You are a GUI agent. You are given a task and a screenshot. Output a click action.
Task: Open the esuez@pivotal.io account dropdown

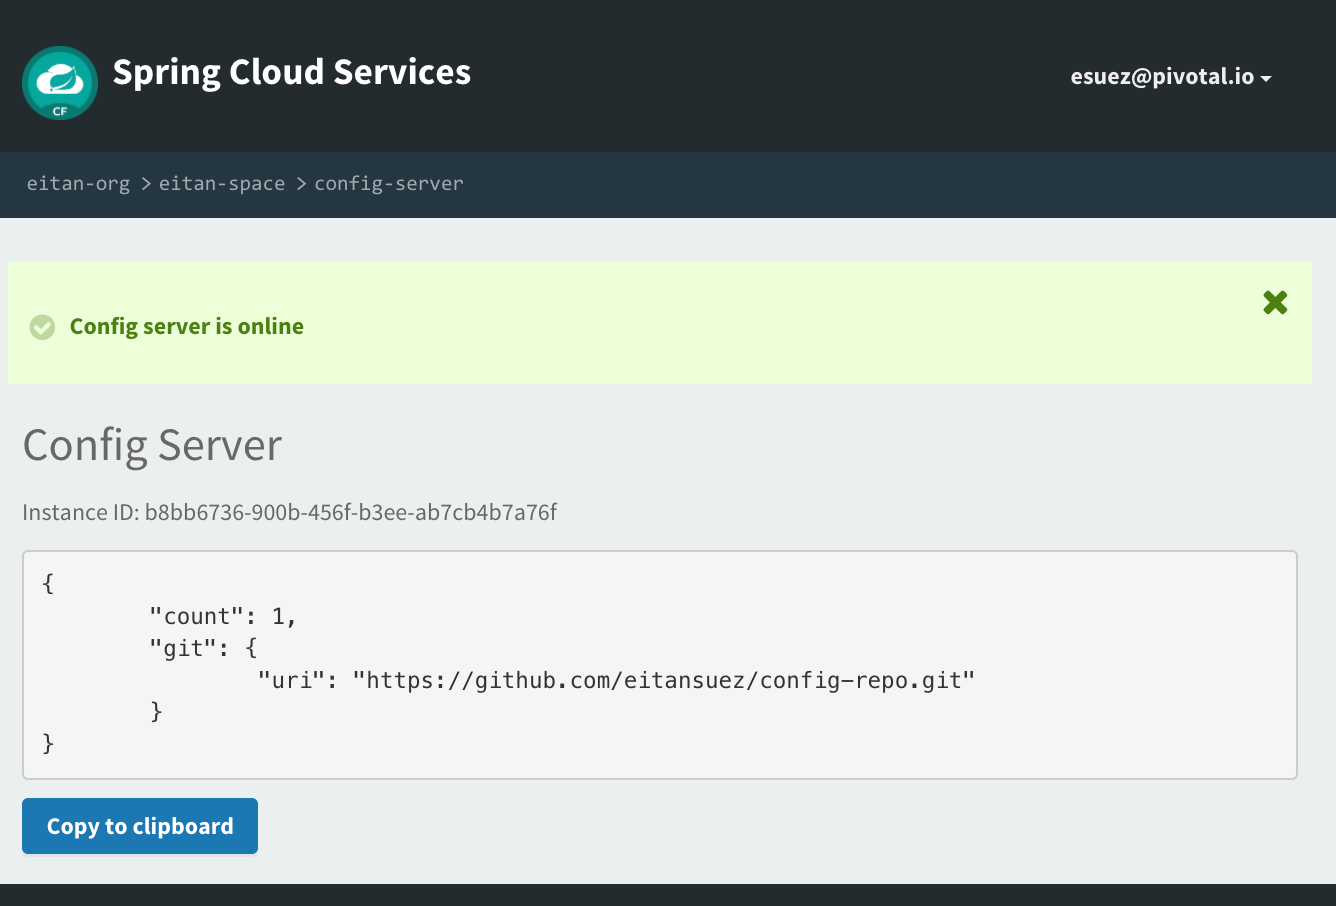pyautogui.click(x=1171, y=77)
